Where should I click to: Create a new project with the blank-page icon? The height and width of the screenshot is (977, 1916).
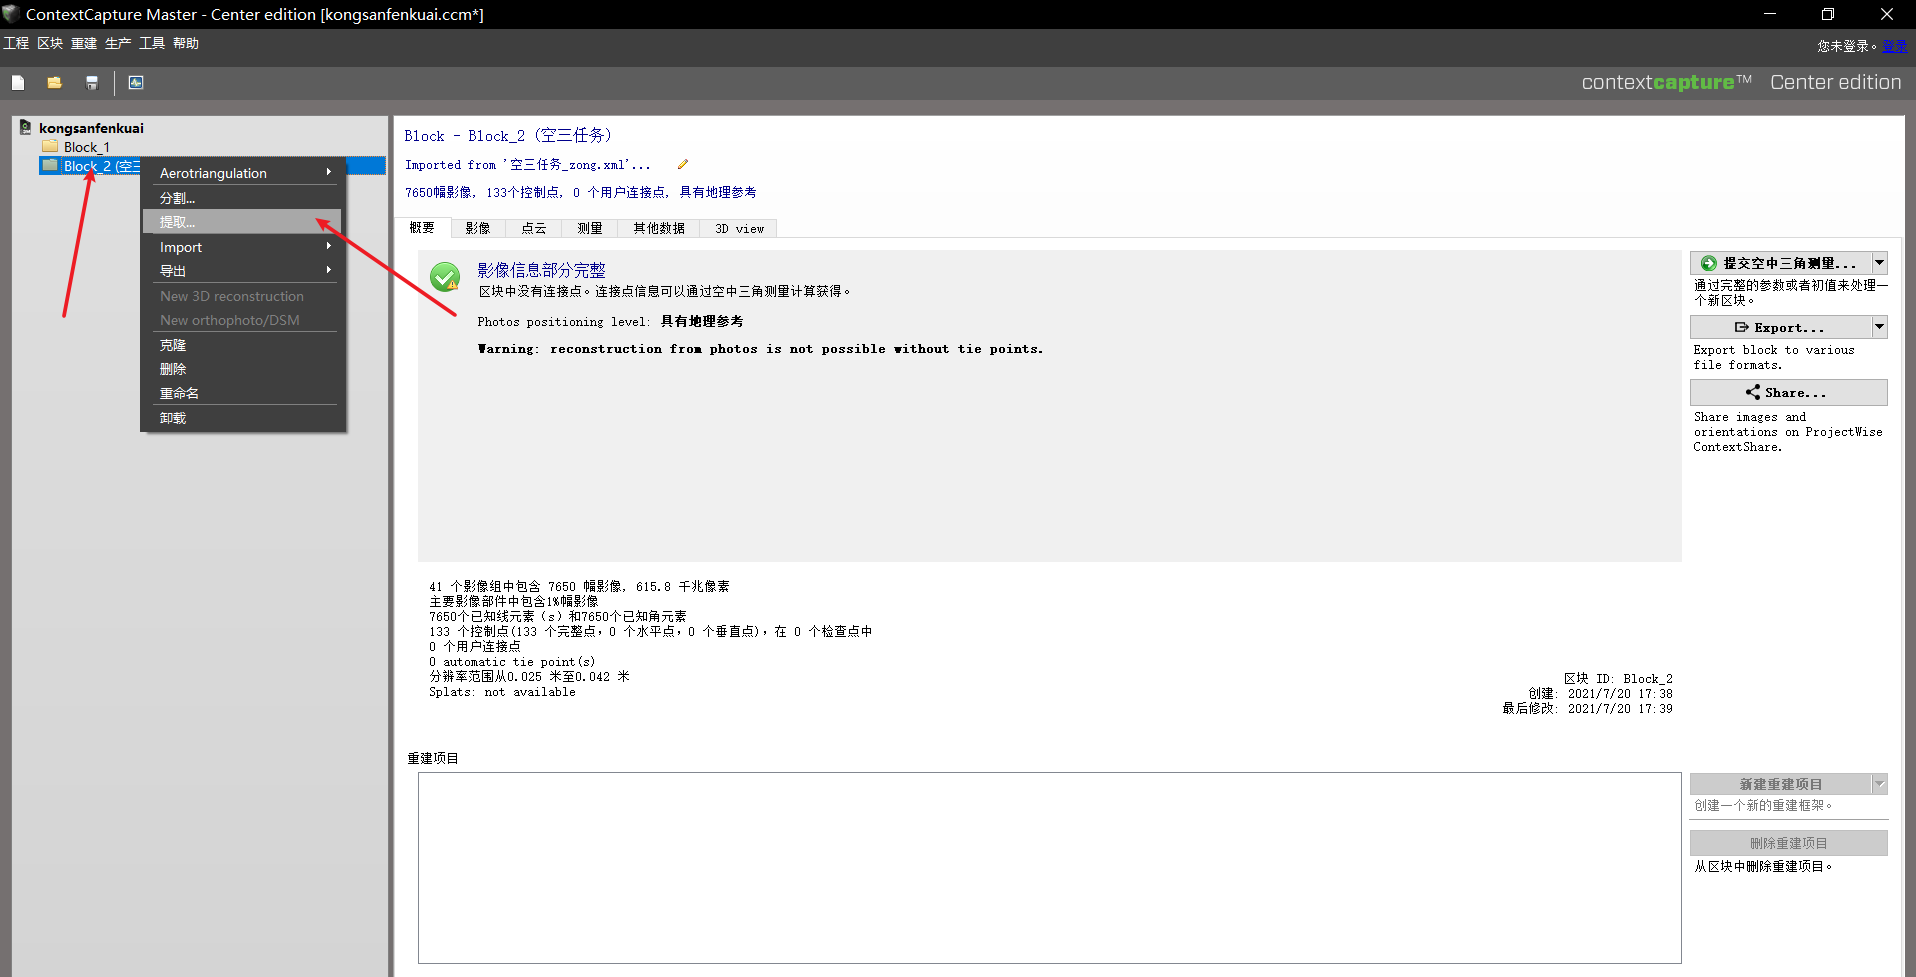coord(18,83)
